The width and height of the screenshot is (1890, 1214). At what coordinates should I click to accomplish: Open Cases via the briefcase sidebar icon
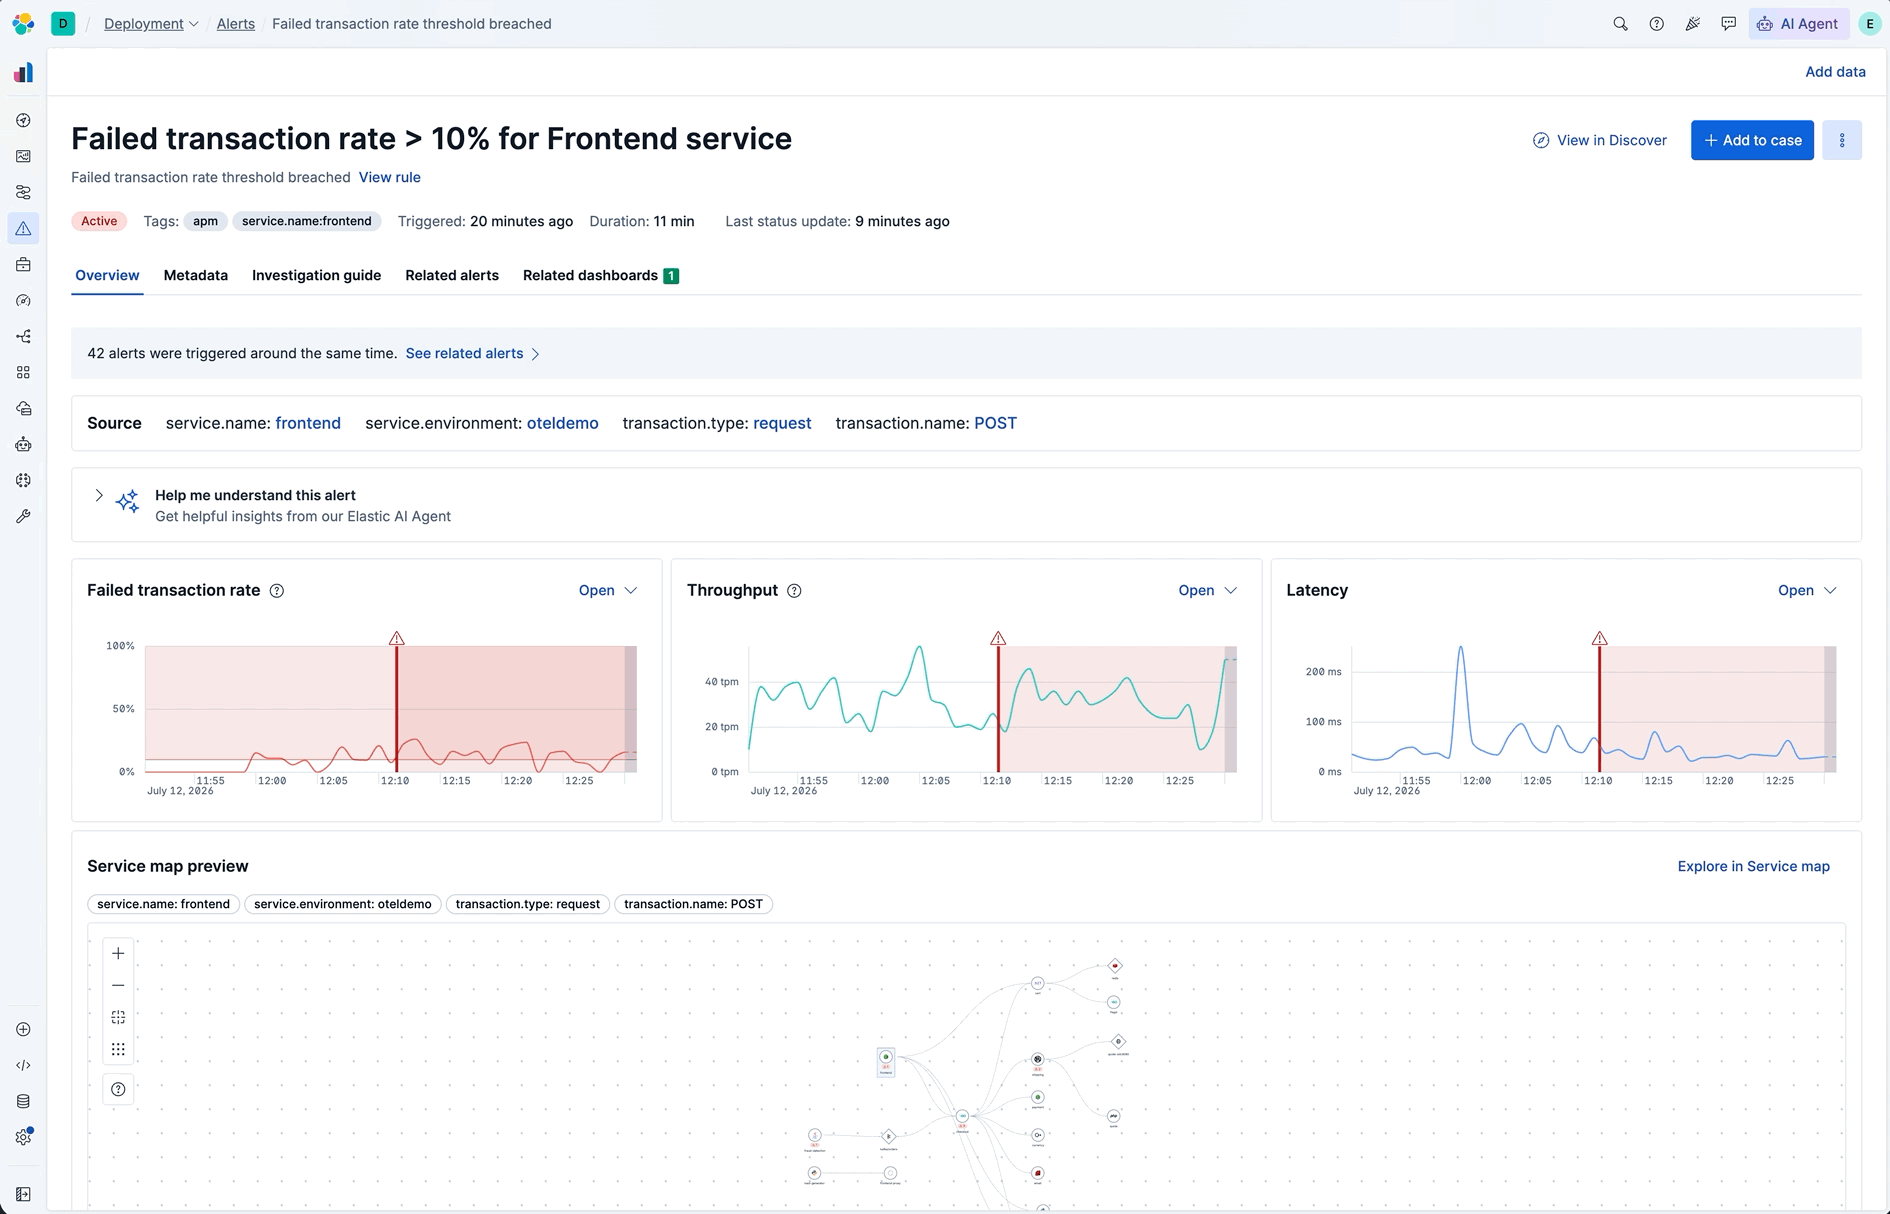tap(23, 264)
